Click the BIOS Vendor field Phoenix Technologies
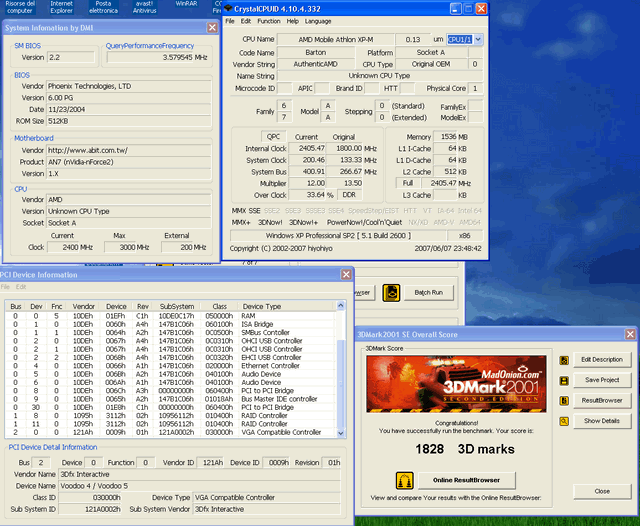This screenshot has height=526, width=640. [x=129, y=86]
